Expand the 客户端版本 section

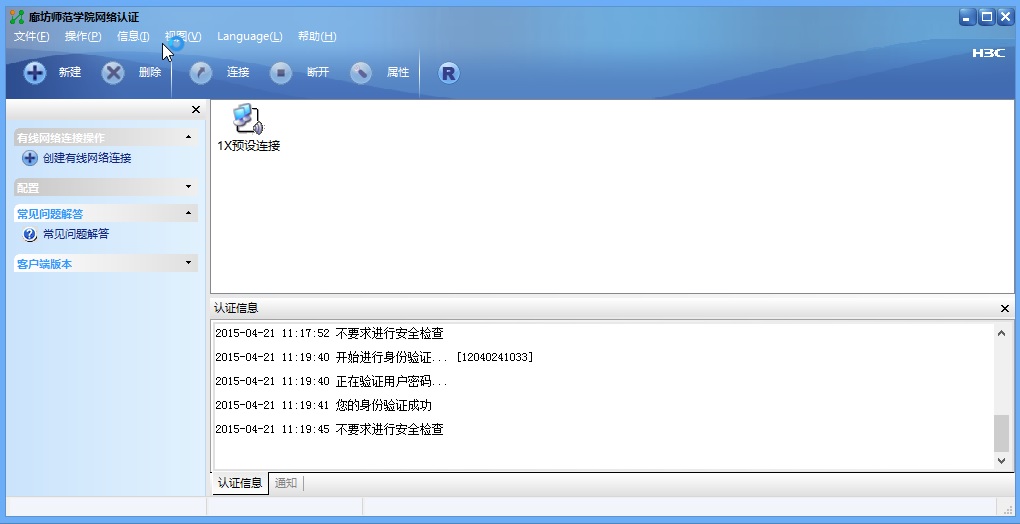coord(189,263)
